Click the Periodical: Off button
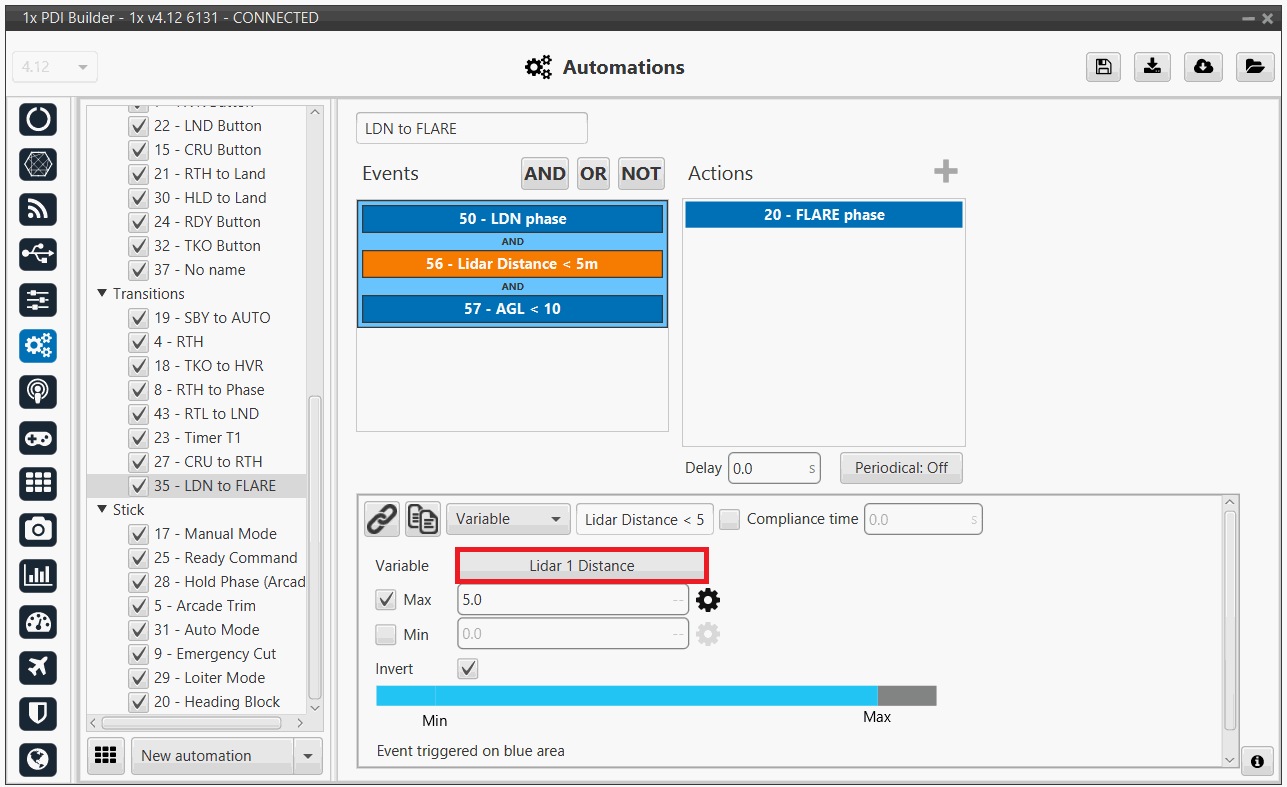Viewport: 1287px width, 787px height. coord(901,468)
